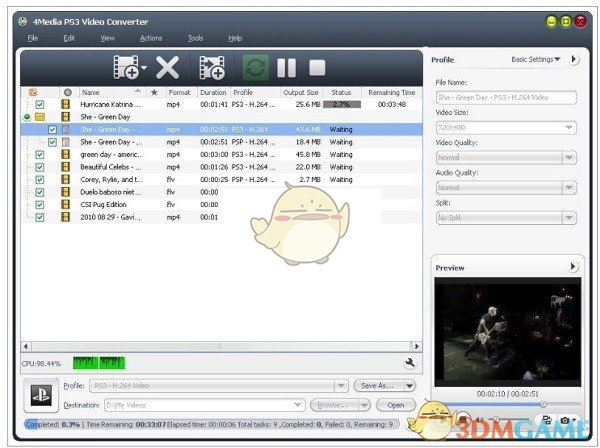Expand the Preview panel arrow
The height and width of the screenshot is (448, 600).
tap(573, 266)
